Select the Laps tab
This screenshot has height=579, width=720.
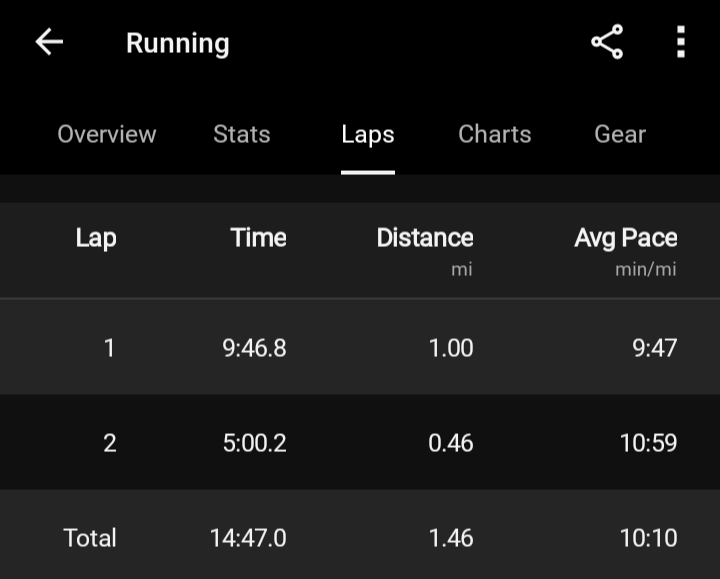[x=368, y=134]
